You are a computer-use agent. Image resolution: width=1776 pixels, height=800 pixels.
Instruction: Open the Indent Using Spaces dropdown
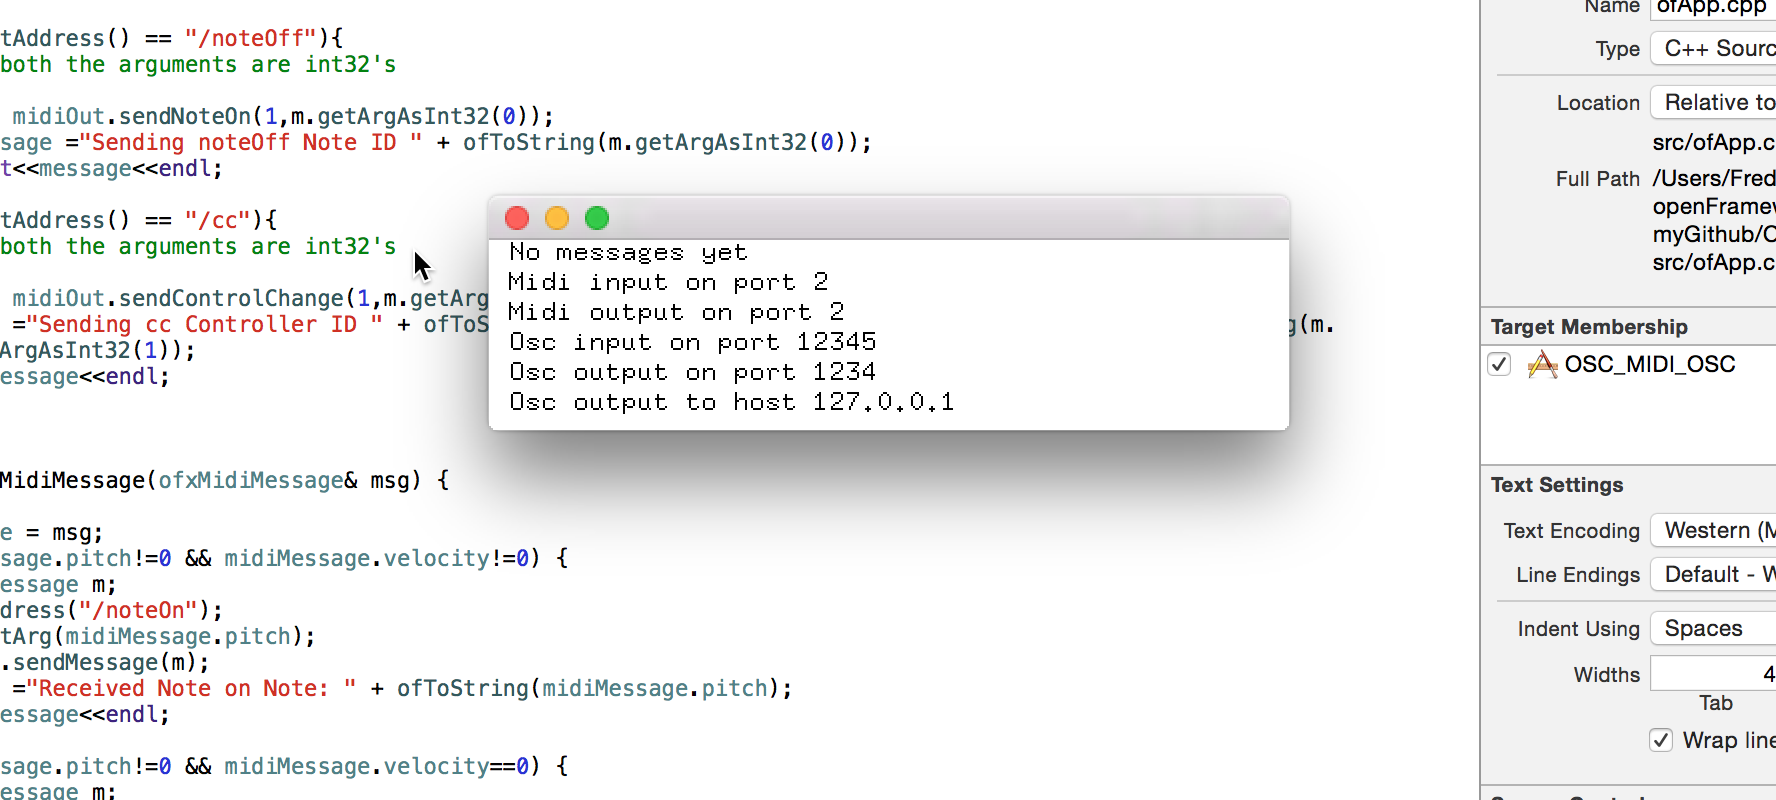tap(1713, 628)
